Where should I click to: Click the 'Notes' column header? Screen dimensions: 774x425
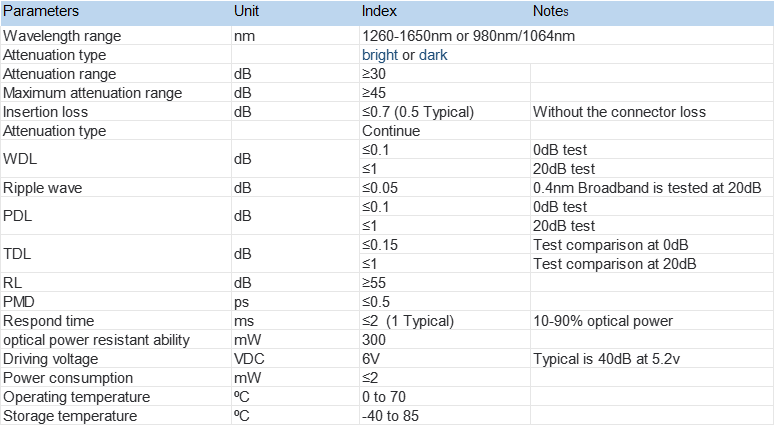click(x=552, y=11)
